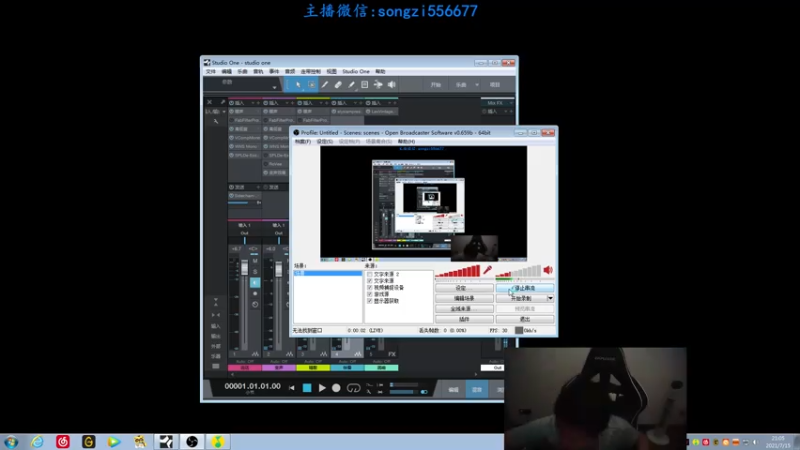Click the 00001.01.01.00 time display
Screen dimensions: 800x450
coord(253,386)
